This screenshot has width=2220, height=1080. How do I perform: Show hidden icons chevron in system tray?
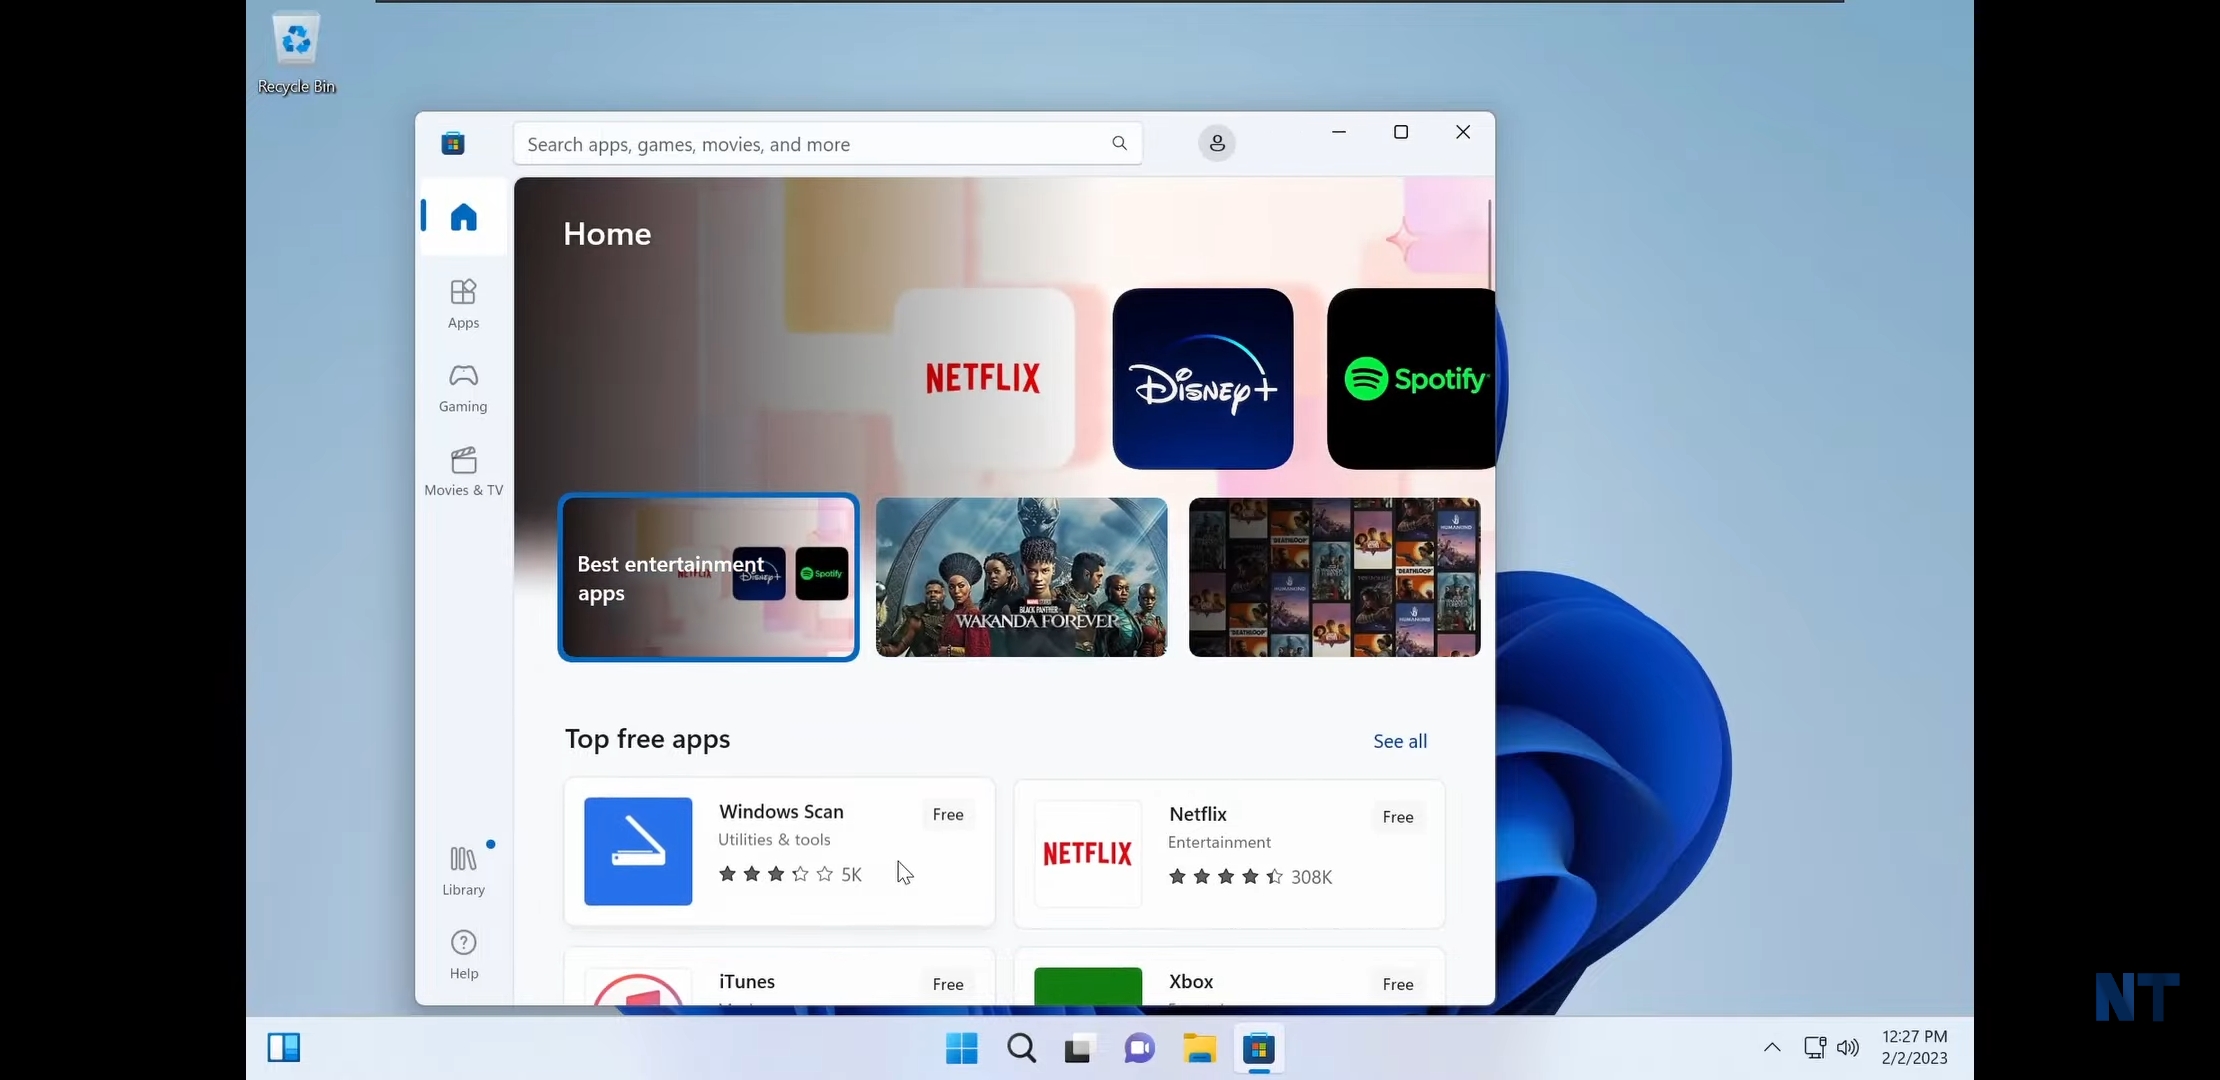click(1771, 1047)
